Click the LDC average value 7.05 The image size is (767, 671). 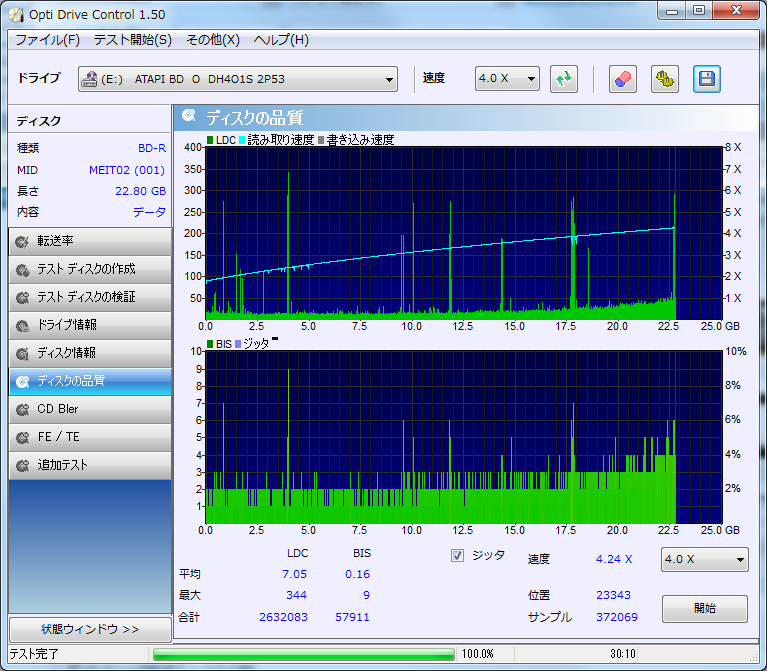[x=294, y=574]
